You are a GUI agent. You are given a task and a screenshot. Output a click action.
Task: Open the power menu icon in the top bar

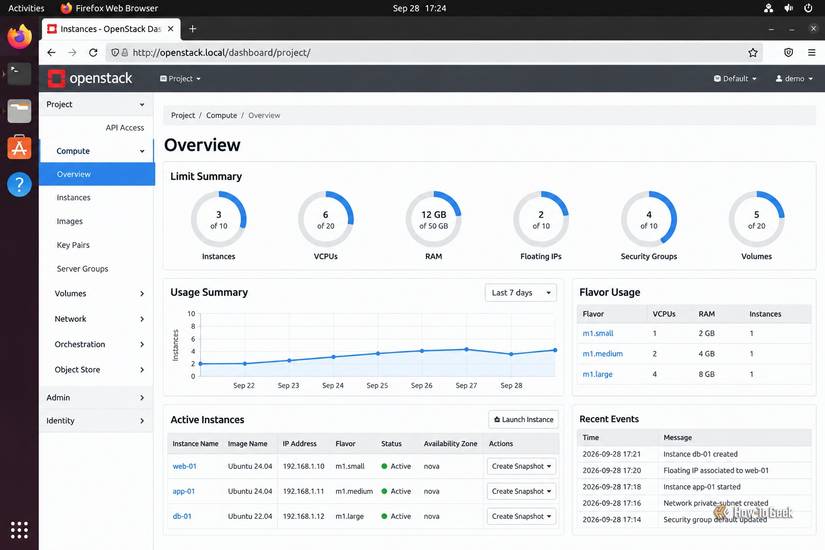pos(808,8)
